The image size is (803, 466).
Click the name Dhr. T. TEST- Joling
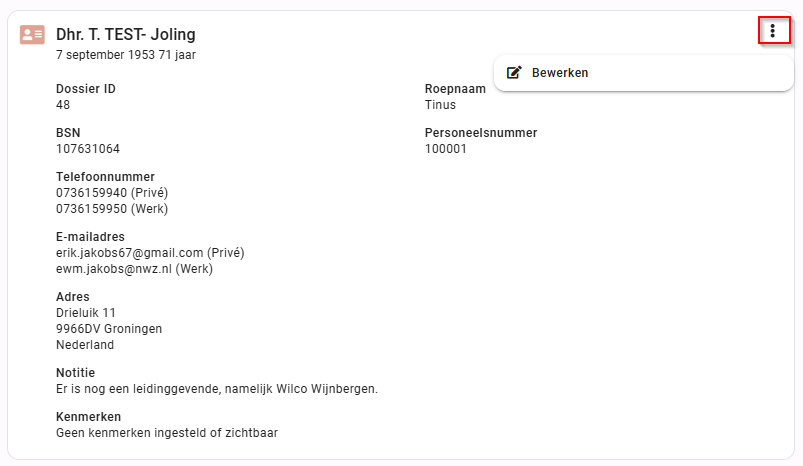(125, 34)
